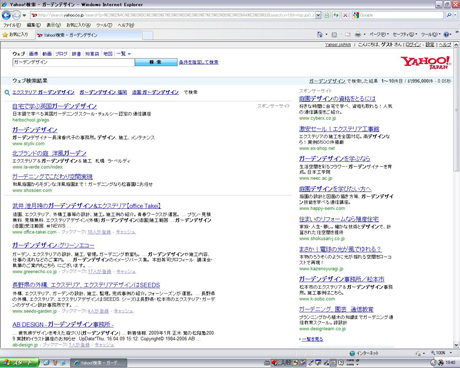Click the page scrollbar up arrow
This screenshot has height=368, width=460.
[456, 45]
